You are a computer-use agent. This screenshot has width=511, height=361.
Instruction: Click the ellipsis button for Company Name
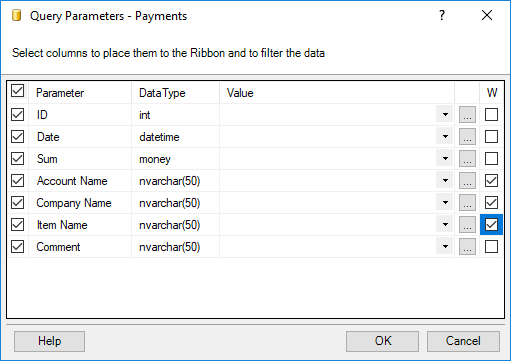click(x=467, y=203)
